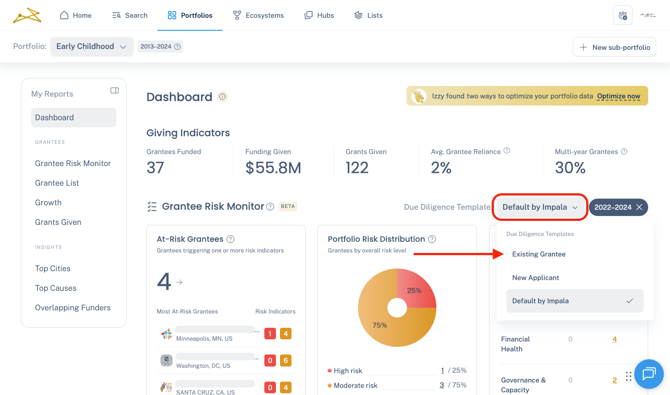Click the BETA badge
Screen dimensions: 670x395
point(288,206)
